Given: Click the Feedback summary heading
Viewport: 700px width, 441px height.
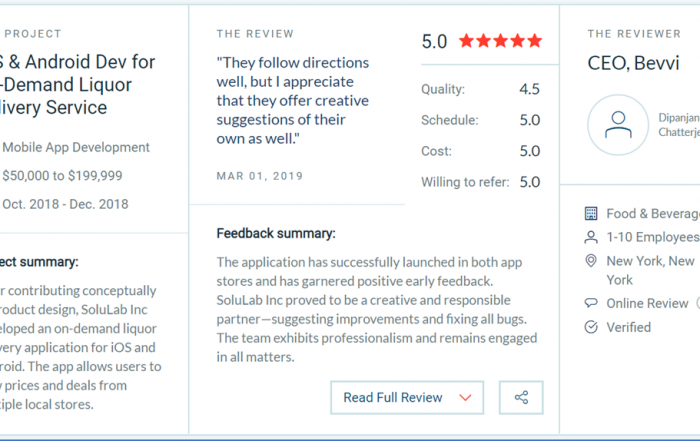Looking at the screenshot, I should [276, 233].
